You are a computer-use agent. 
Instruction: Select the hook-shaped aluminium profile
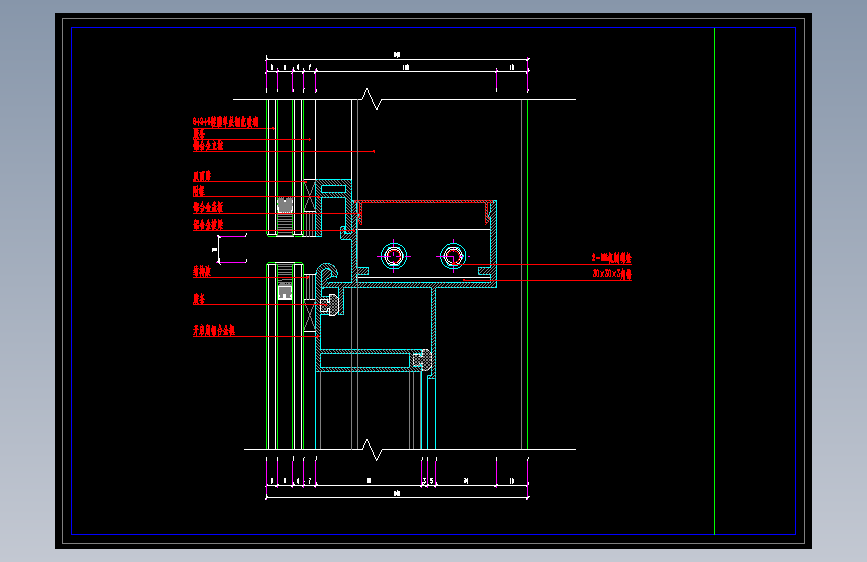(x=326, y=275)
